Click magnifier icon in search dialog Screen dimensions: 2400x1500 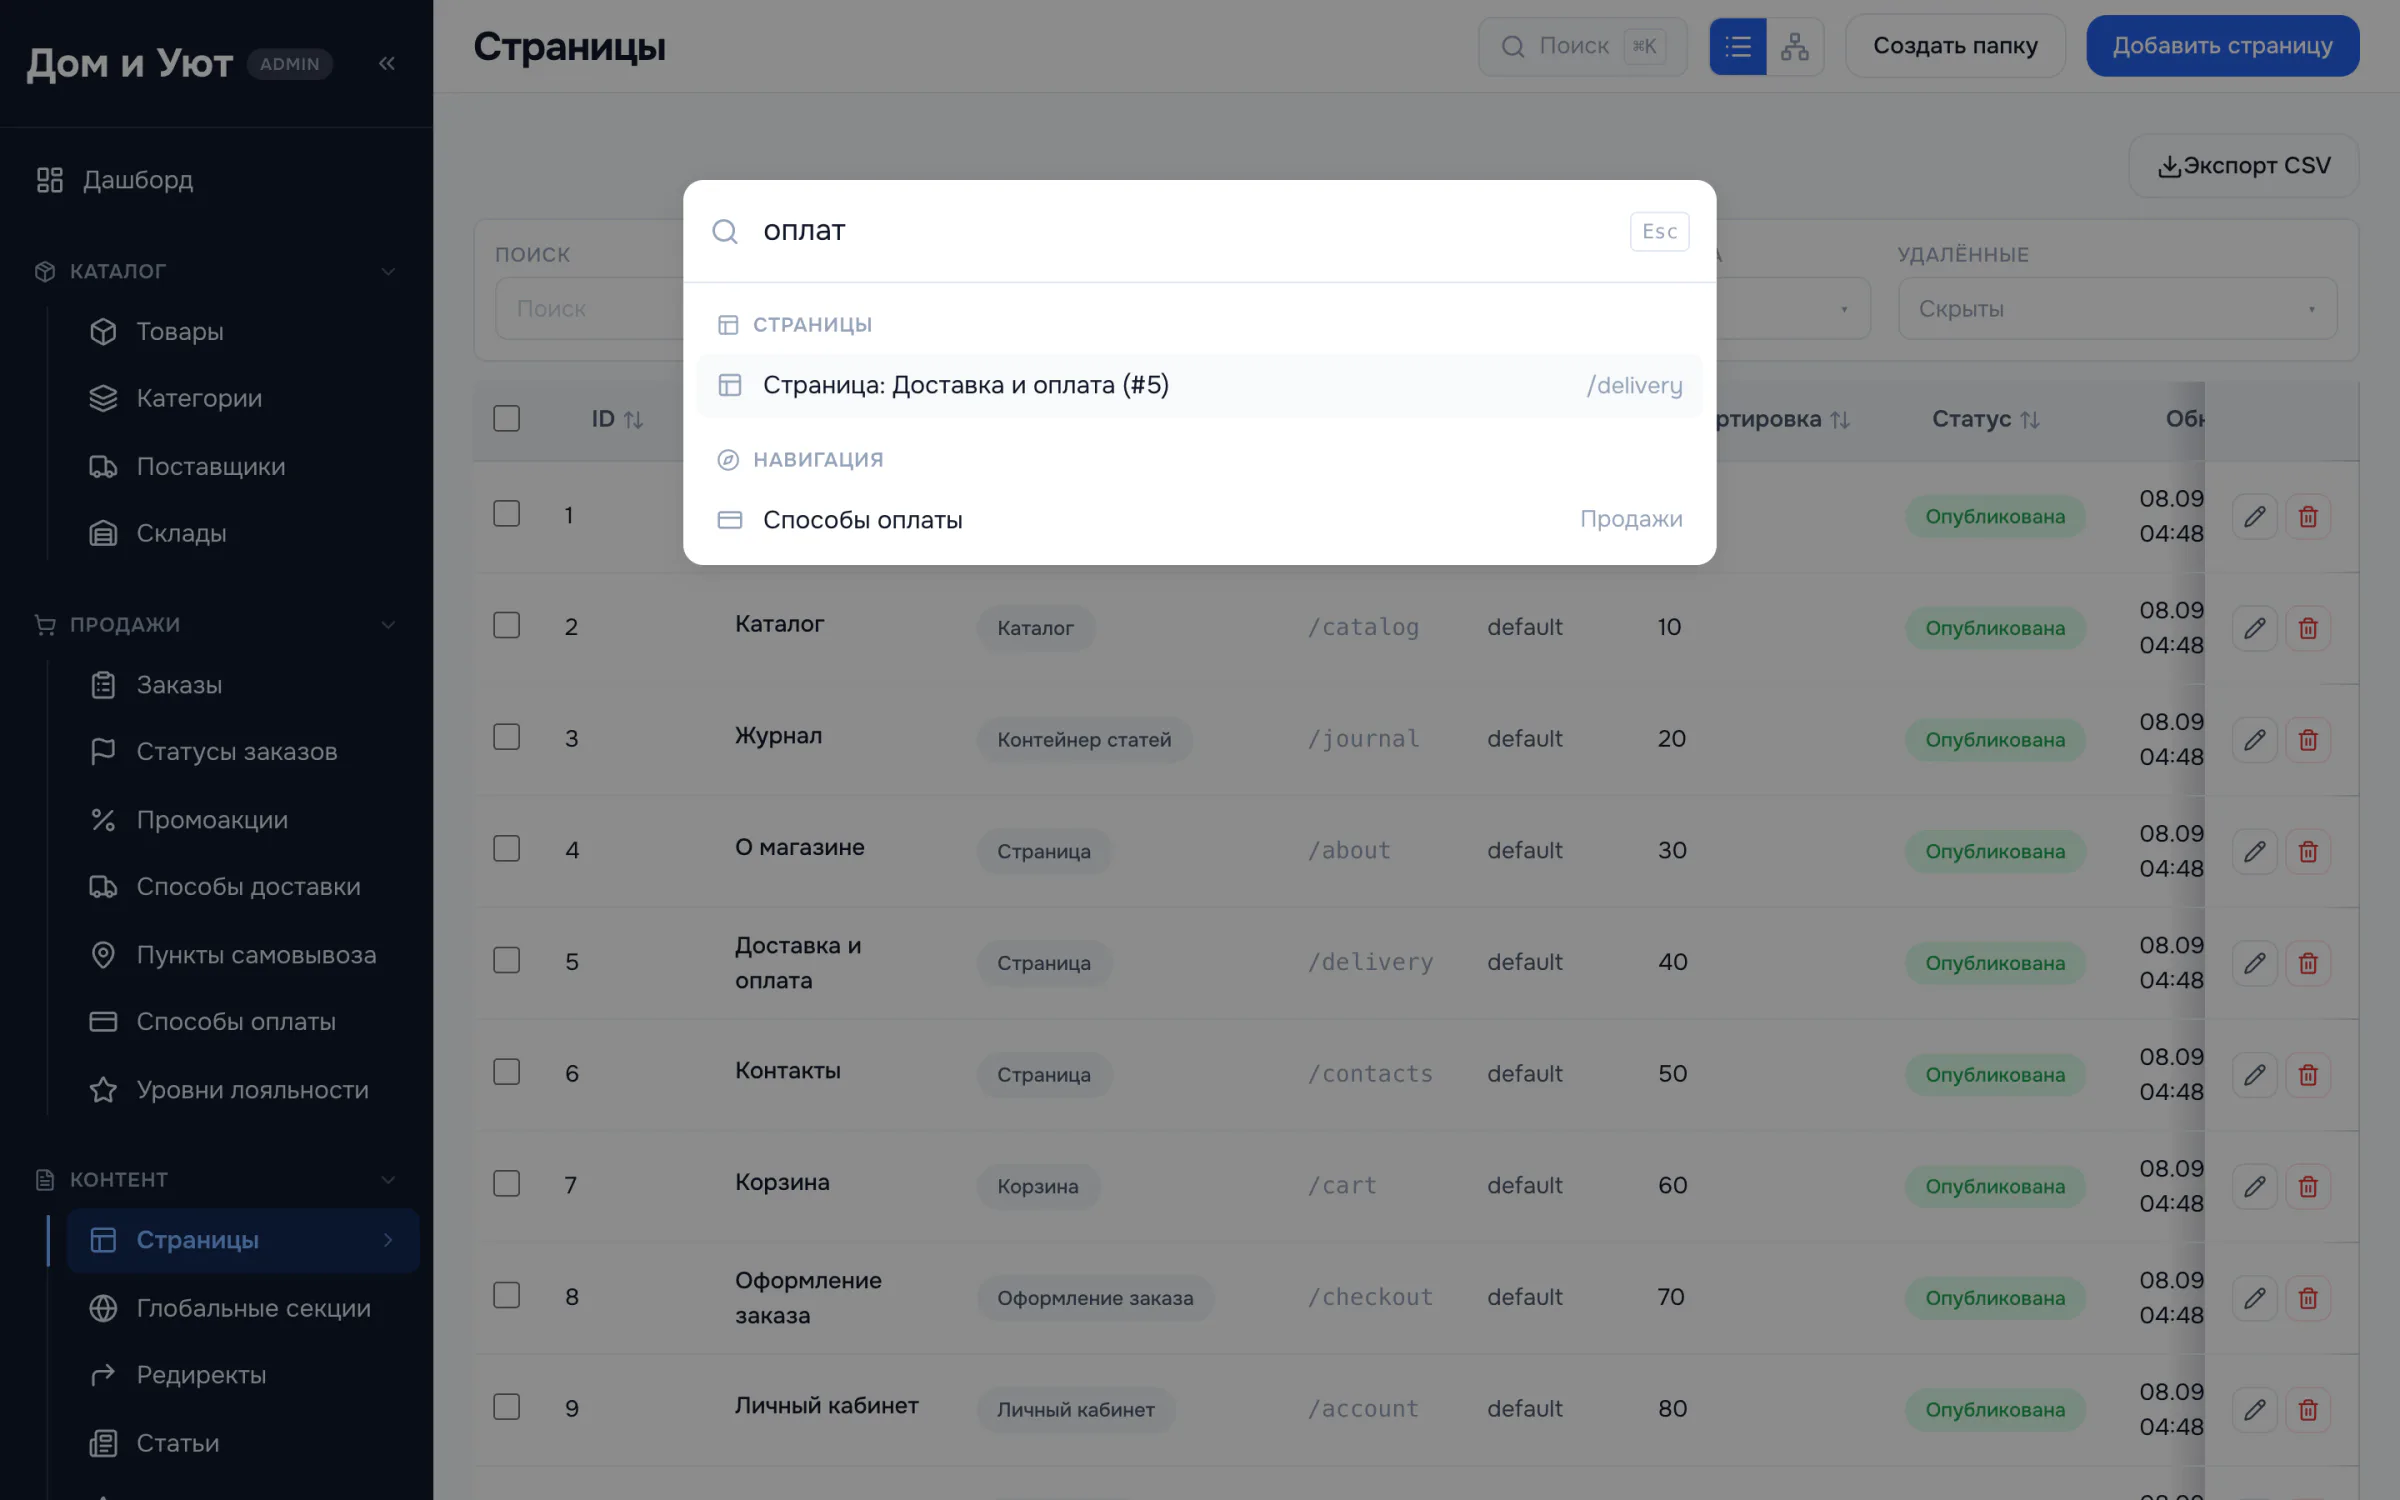[x=725, y=232]
